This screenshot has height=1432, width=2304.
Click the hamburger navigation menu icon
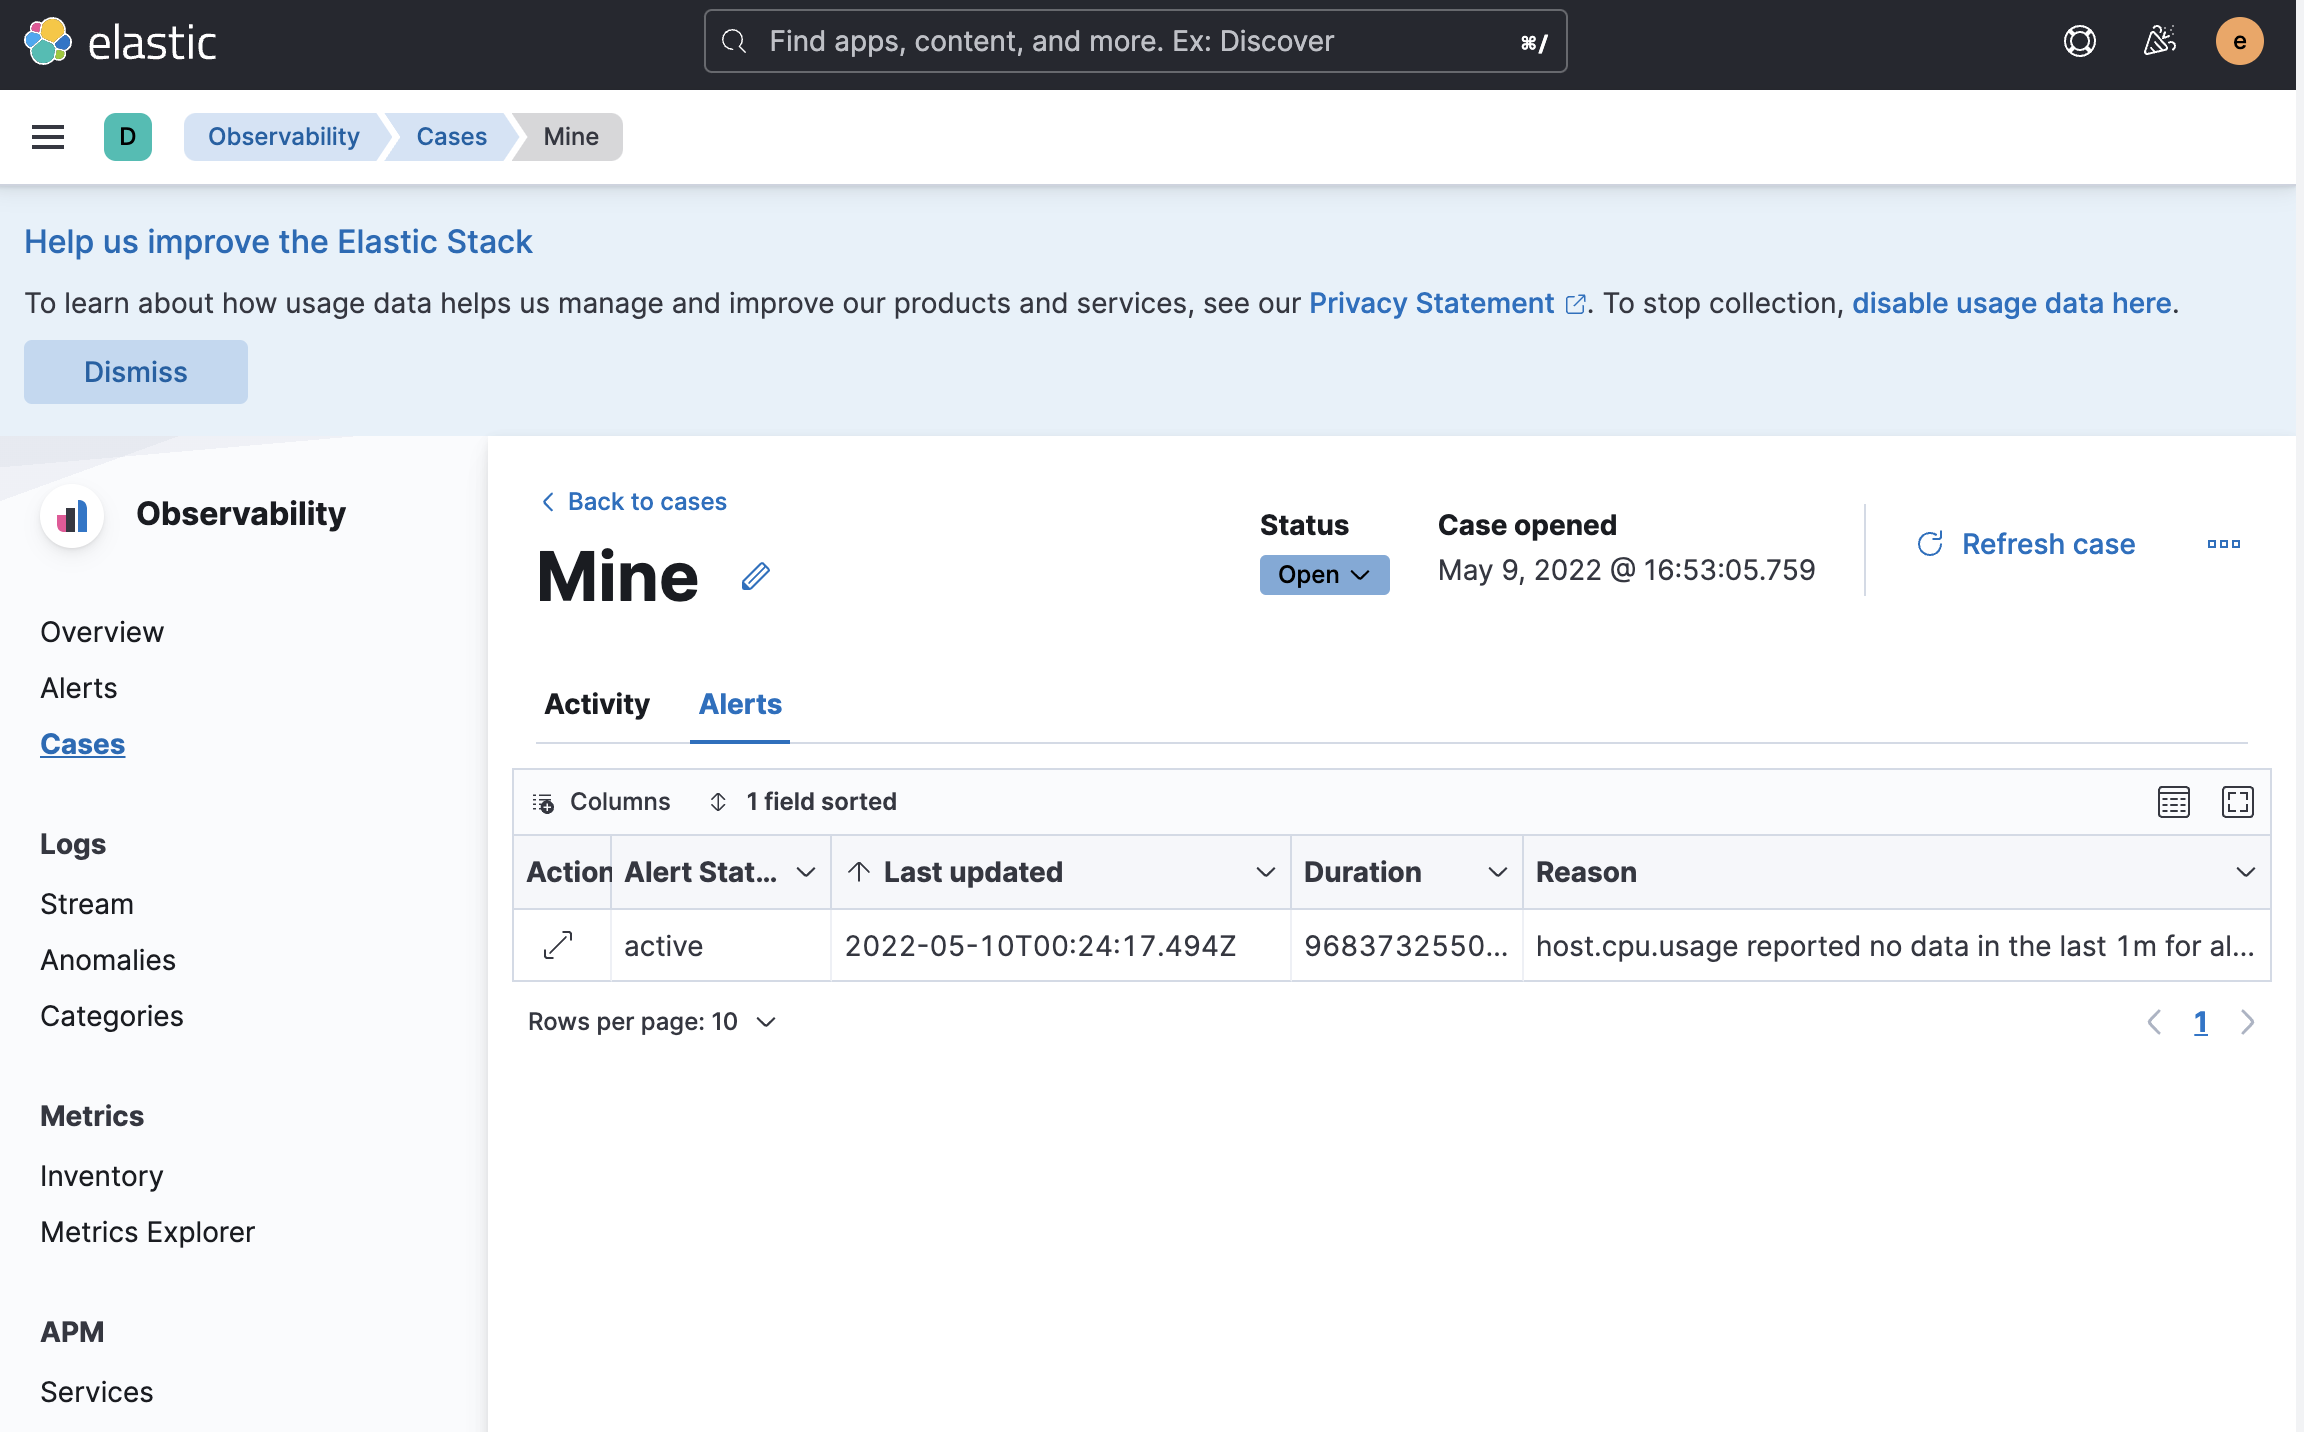(x=48, y=137)
